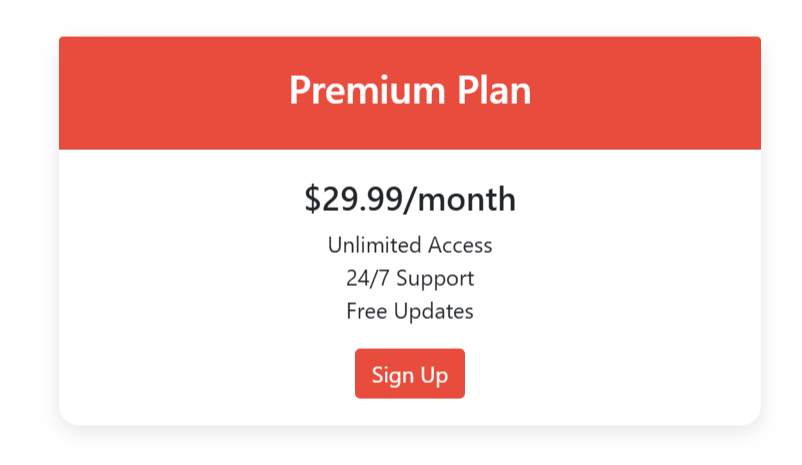Click the word "Support" in the features

coord(435,279)
